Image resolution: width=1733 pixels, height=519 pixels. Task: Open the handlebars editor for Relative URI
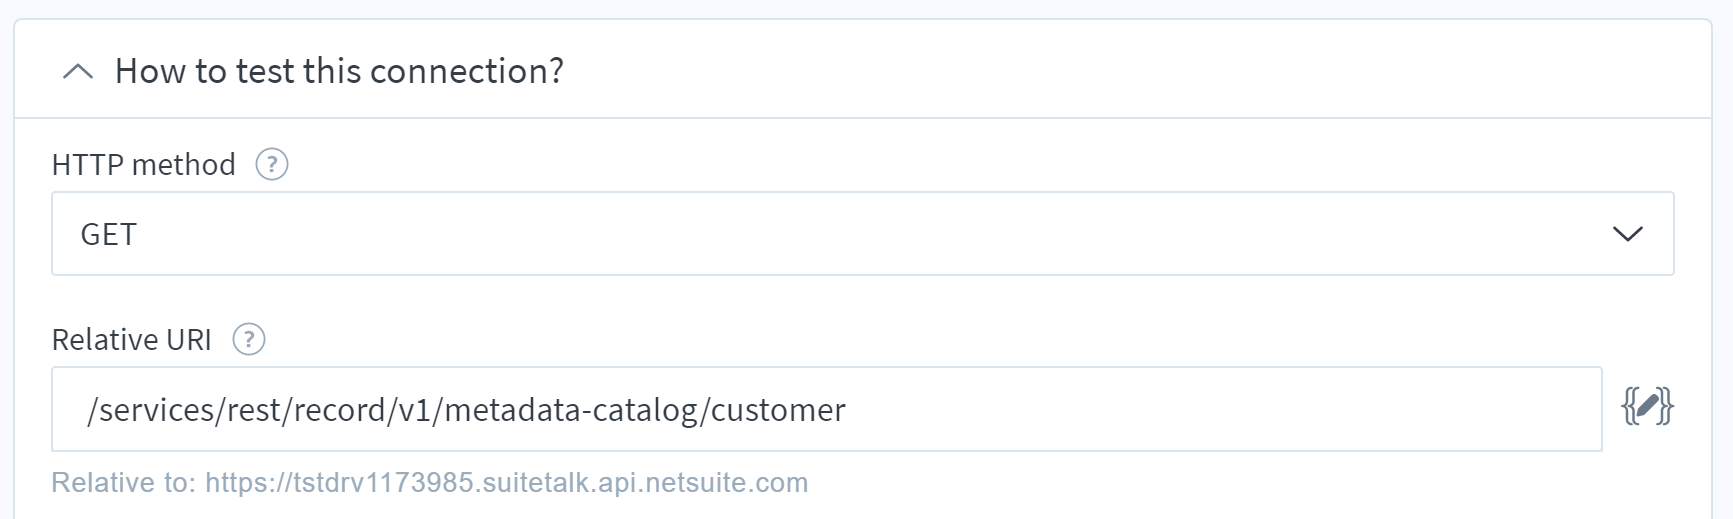pyautogui.click(x=1647, y=407)
